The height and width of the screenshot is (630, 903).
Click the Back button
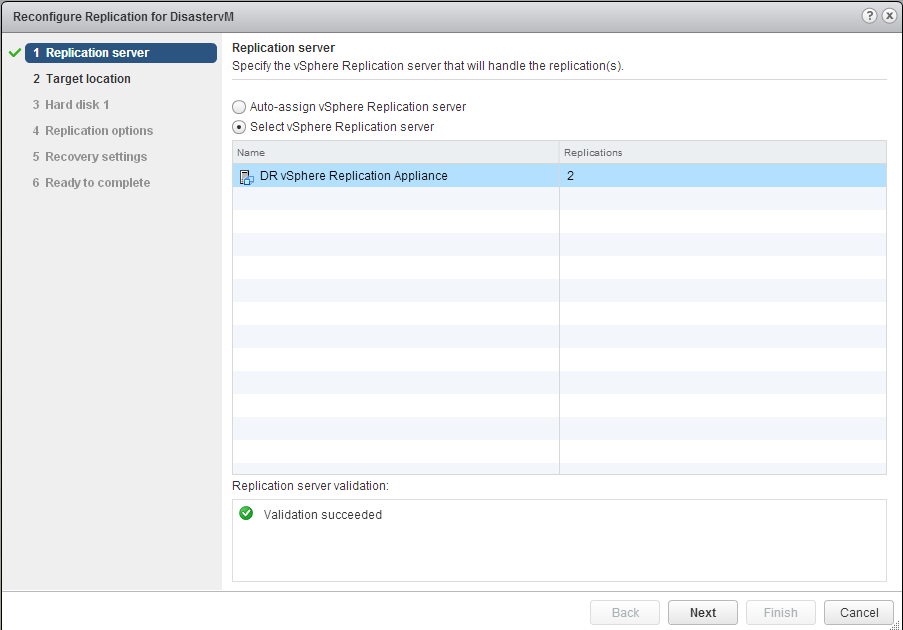(625, 612)
